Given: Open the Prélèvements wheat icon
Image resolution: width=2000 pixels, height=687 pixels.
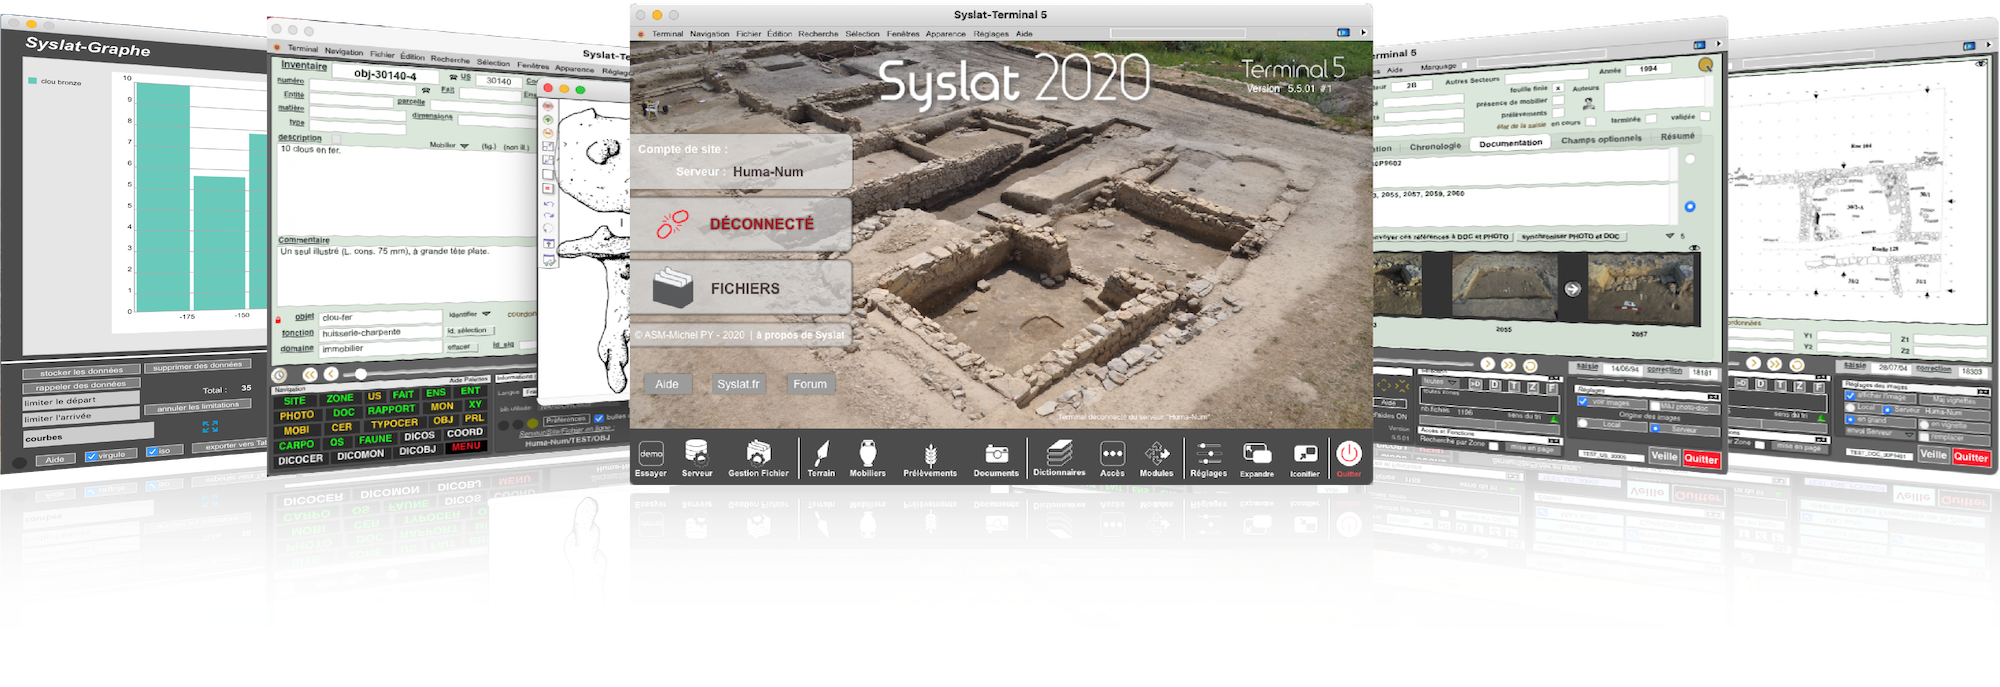Looking at the screenshot, I should (930, 458).
